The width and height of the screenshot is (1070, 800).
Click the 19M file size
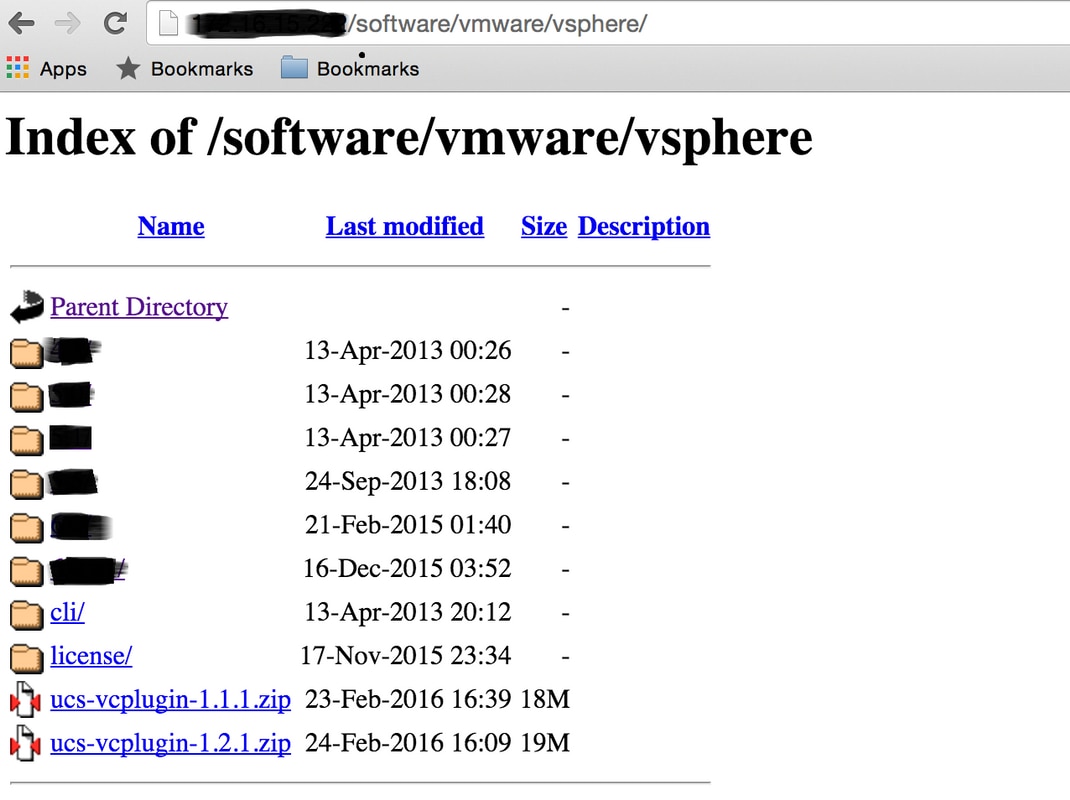[545, 743]
